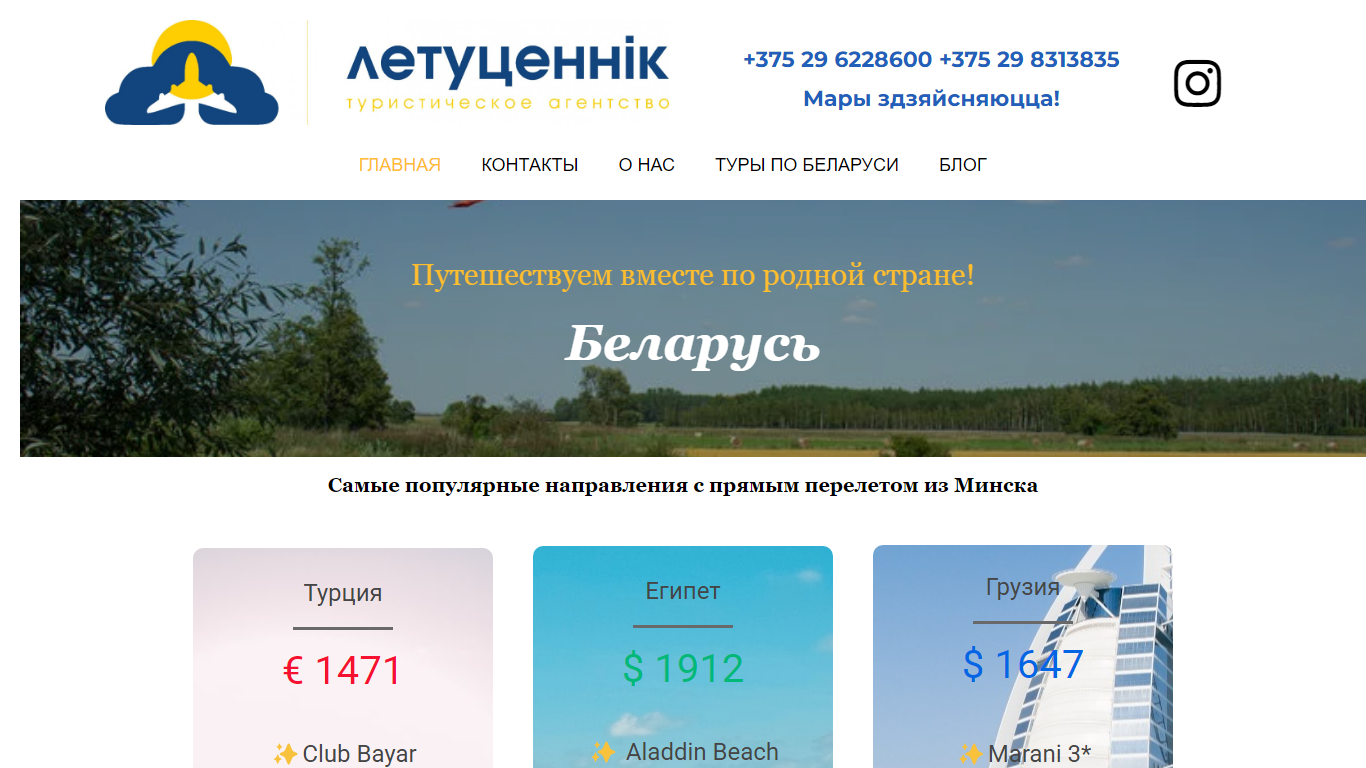Open the БЛОГ menu item

(963, 165)
